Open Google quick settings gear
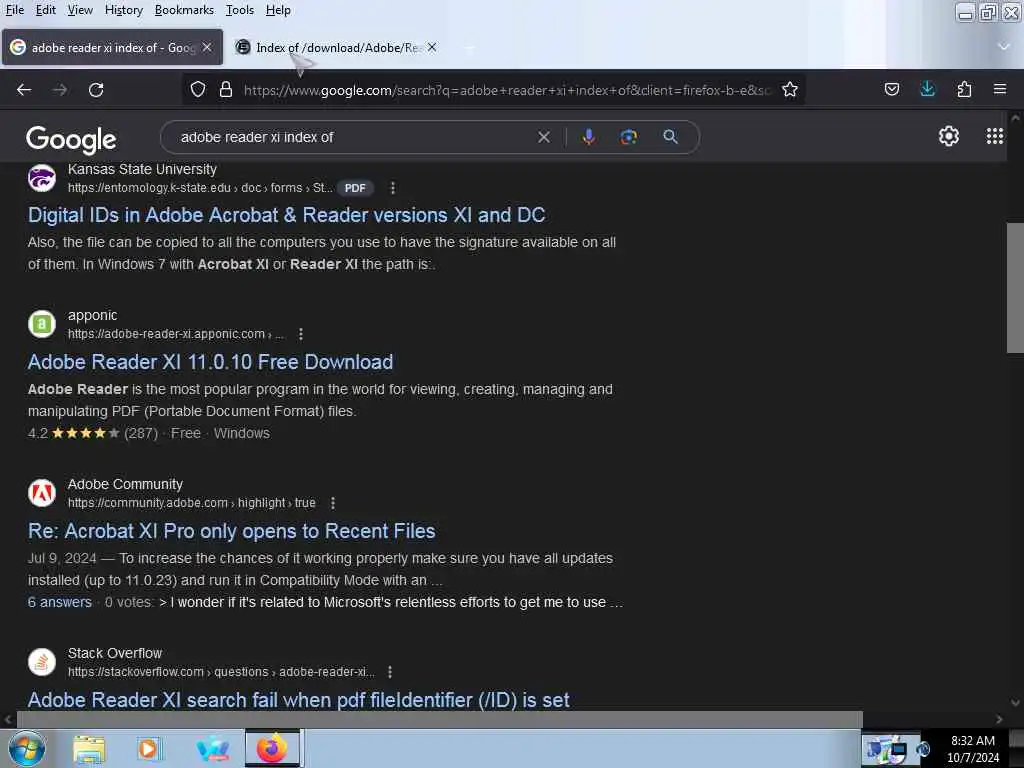 948,136
